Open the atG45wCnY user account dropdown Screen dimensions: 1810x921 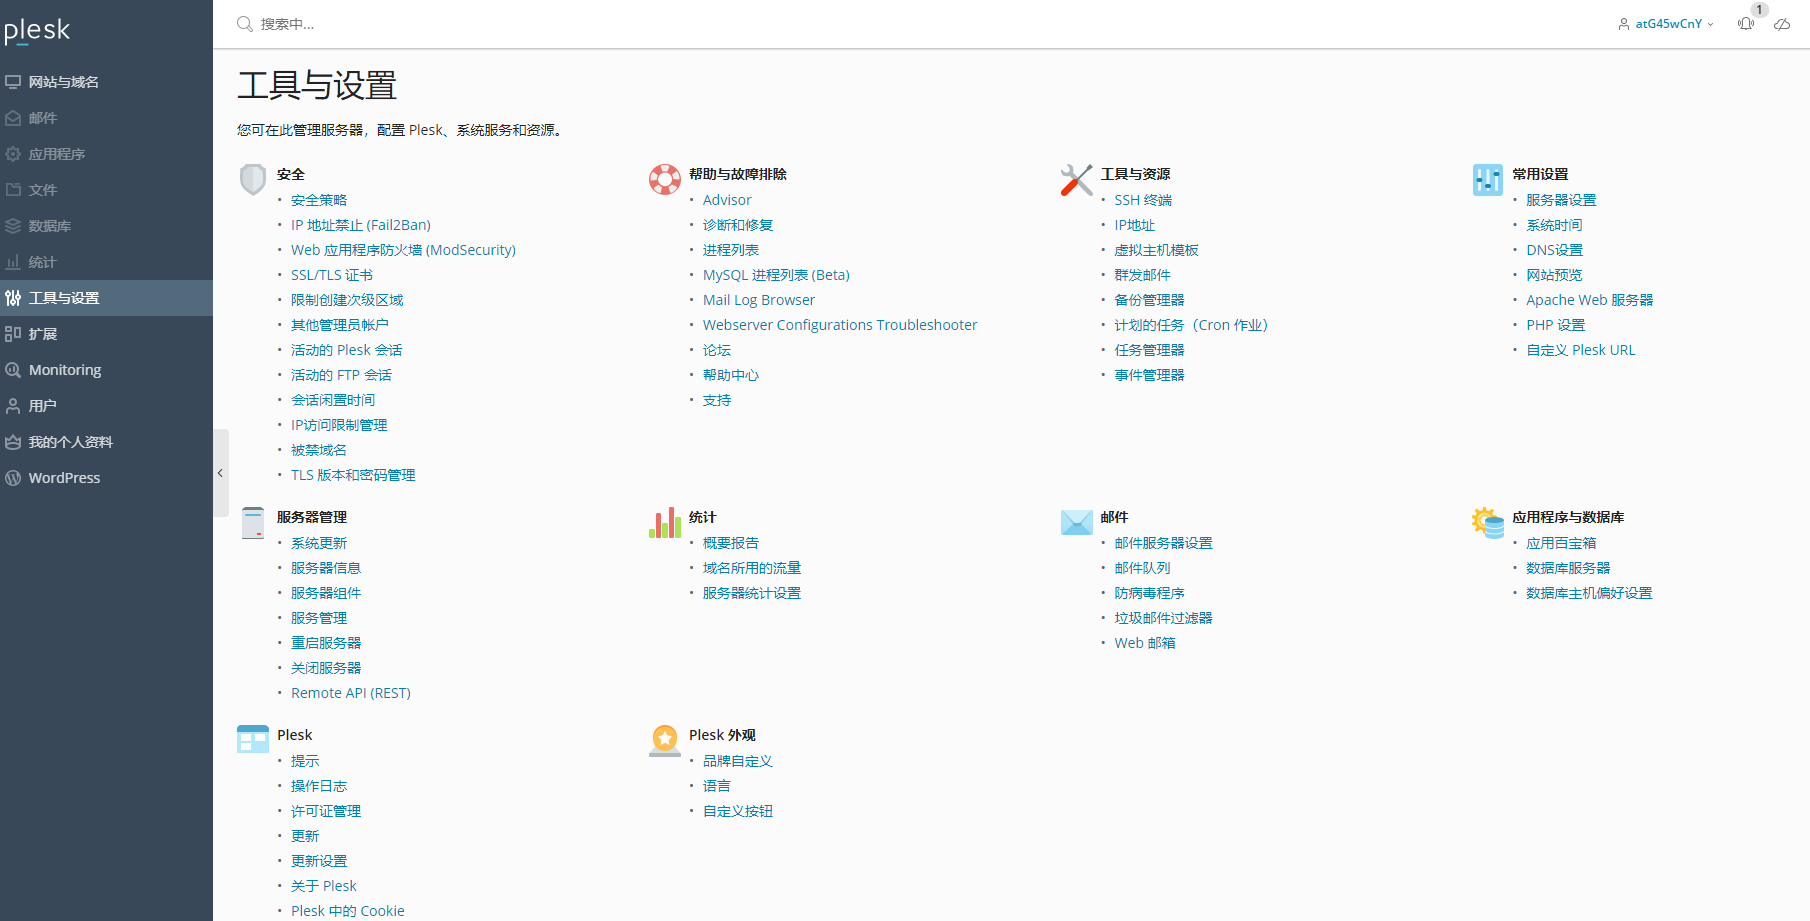coord(1666,24)
